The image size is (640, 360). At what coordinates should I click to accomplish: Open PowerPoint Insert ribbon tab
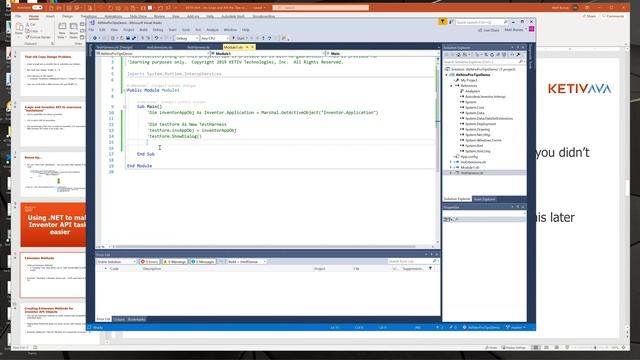coord(50,16)
